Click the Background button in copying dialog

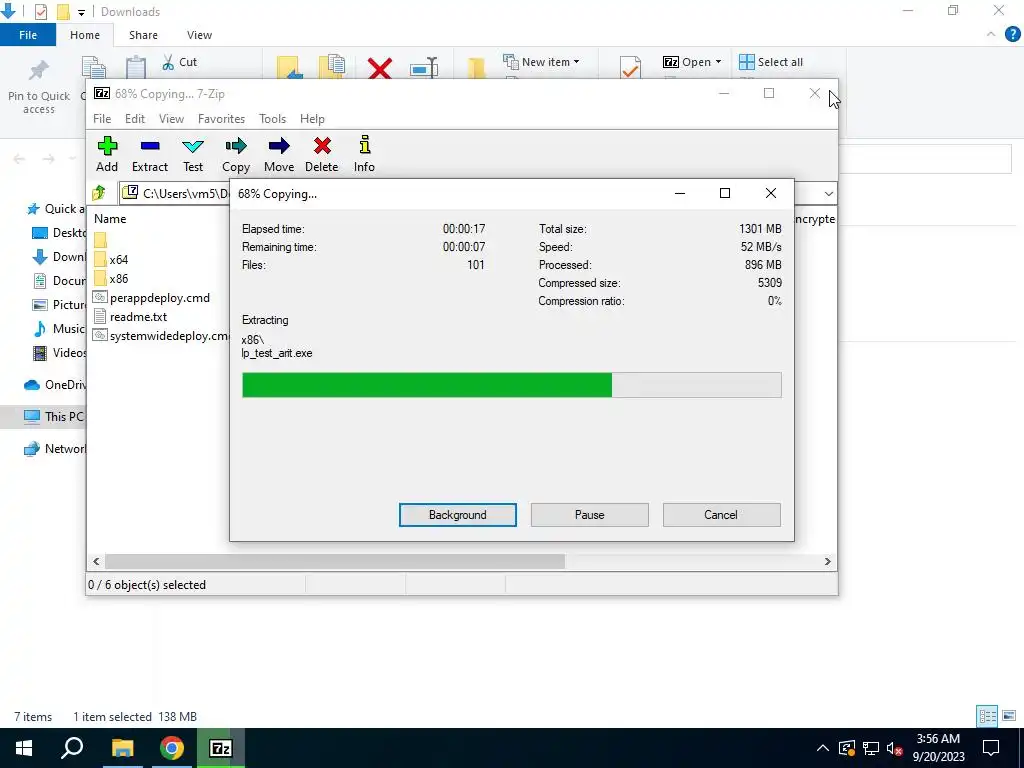458,515
